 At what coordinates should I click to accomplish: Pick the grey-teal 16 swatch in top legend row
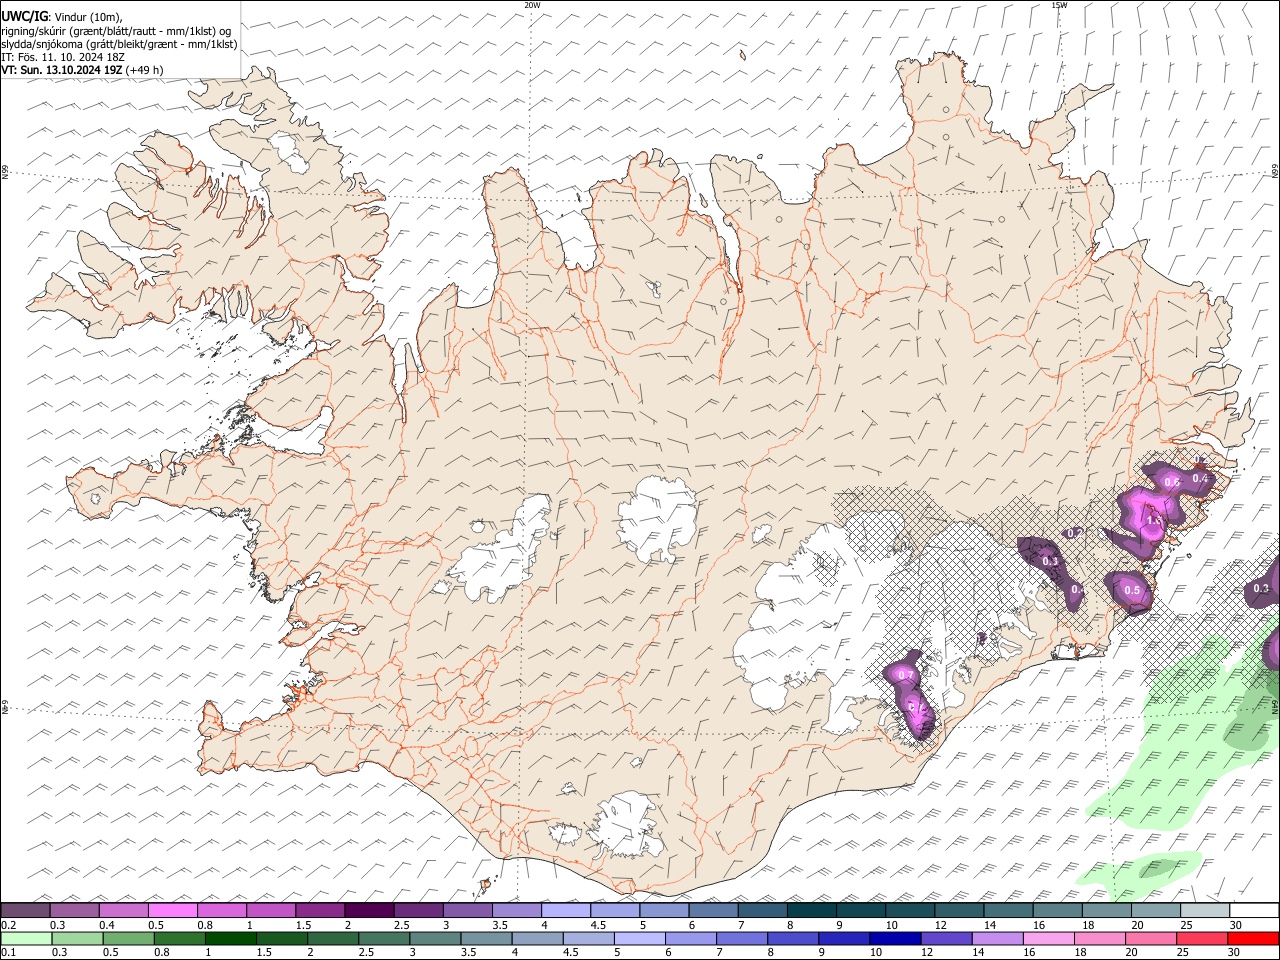tap(1057, 911)
